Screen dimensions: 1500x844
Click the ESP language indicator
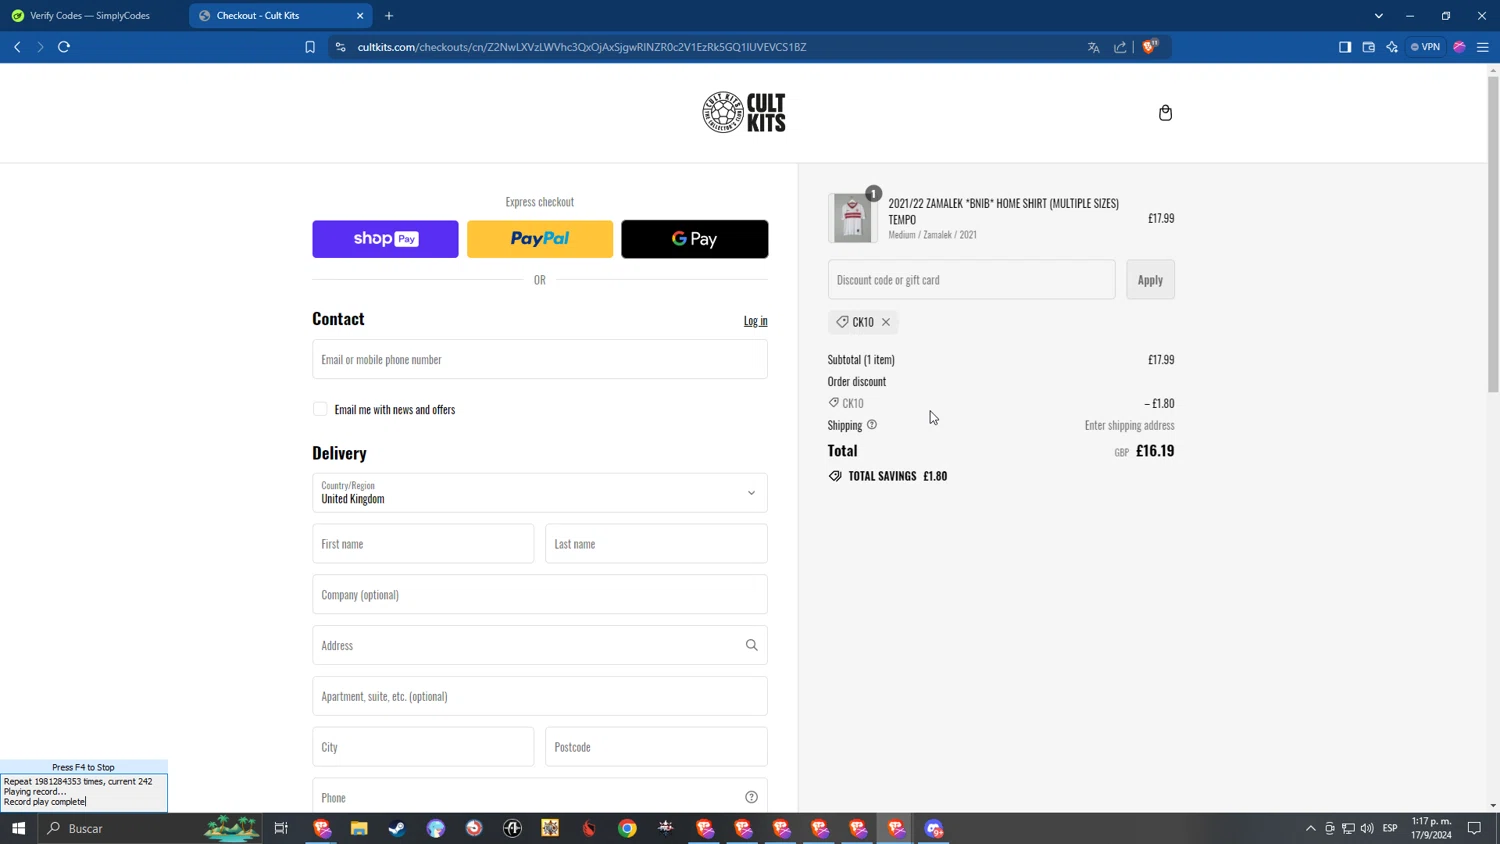tap(1390, 828)
